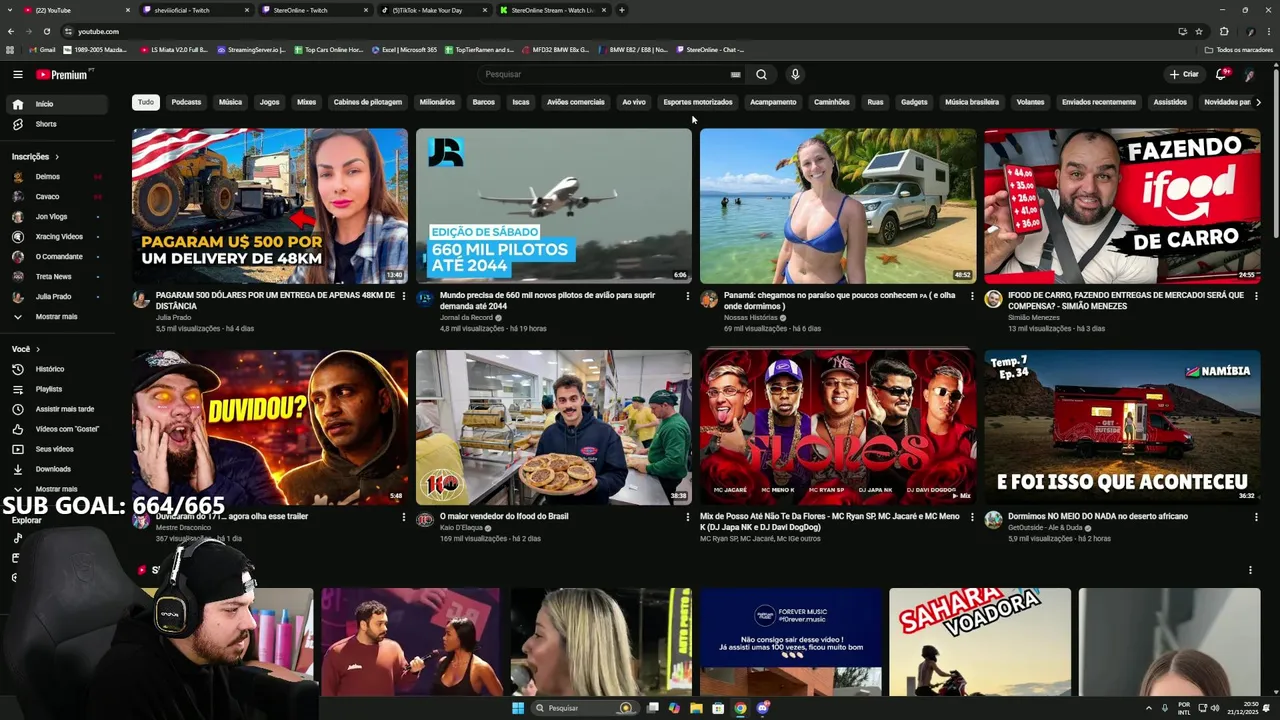Click the YouTube search input field

(x=605, y=74)
